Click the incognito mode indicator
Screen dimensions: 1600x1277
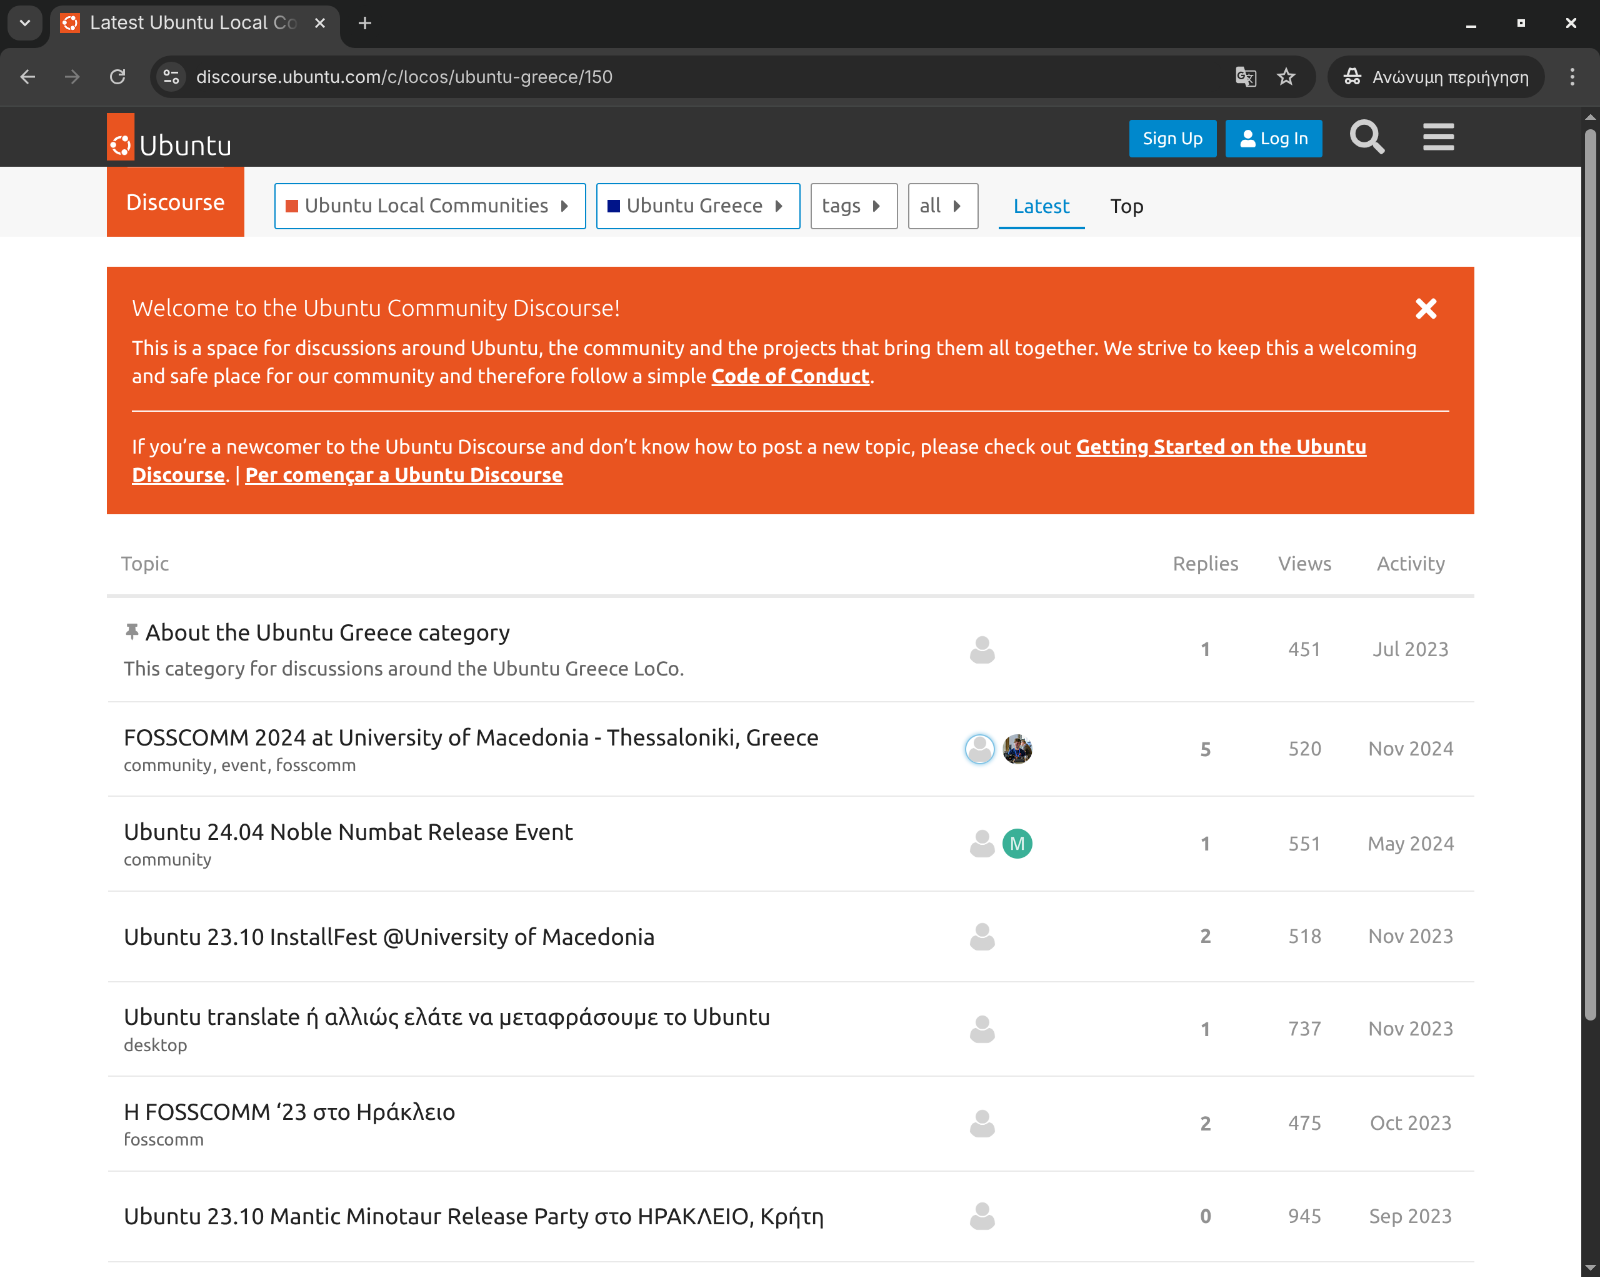[1436, 77]
